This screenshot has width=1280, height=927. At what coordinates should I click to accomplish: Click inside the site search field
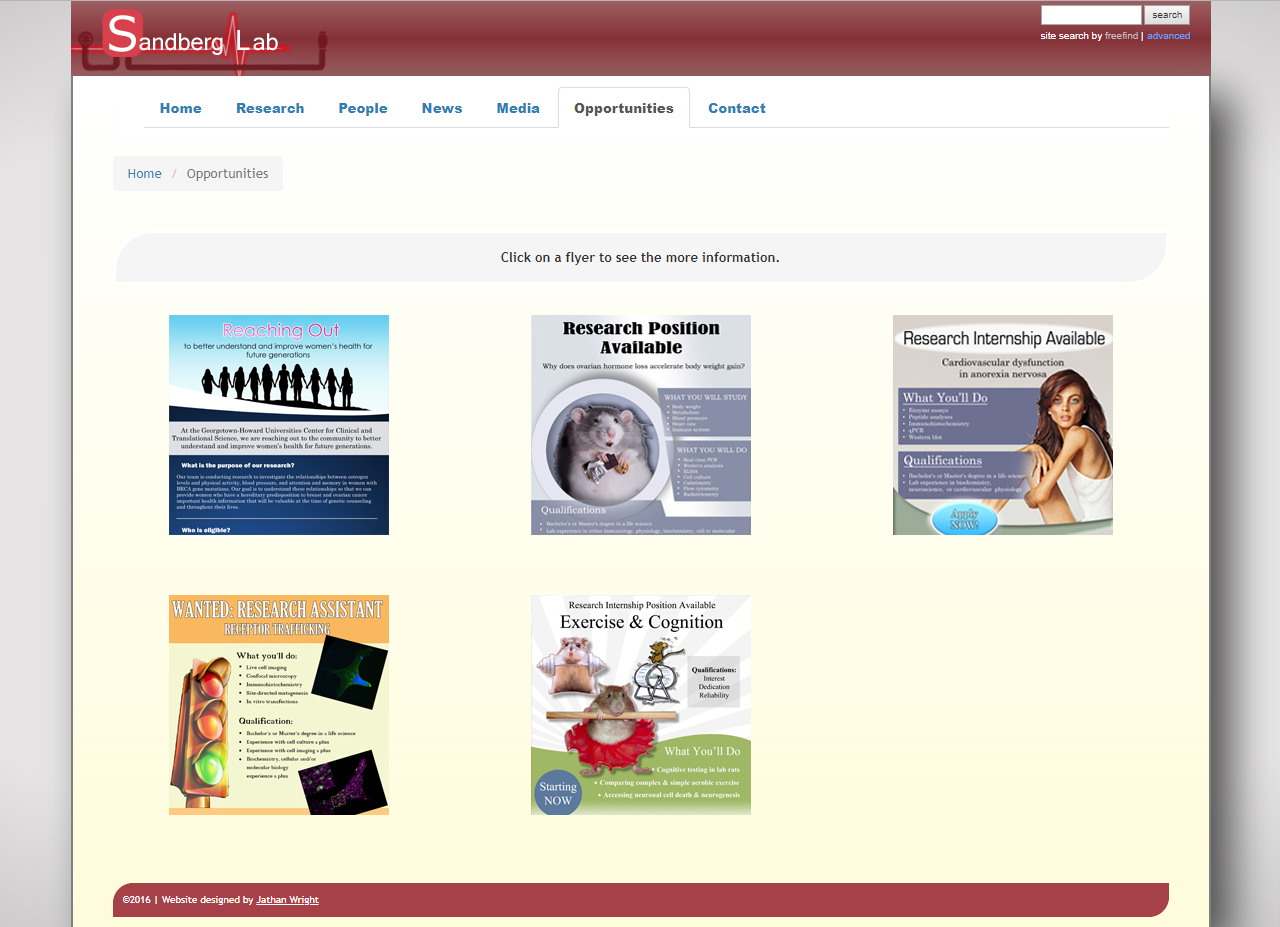click(1090, 15)
